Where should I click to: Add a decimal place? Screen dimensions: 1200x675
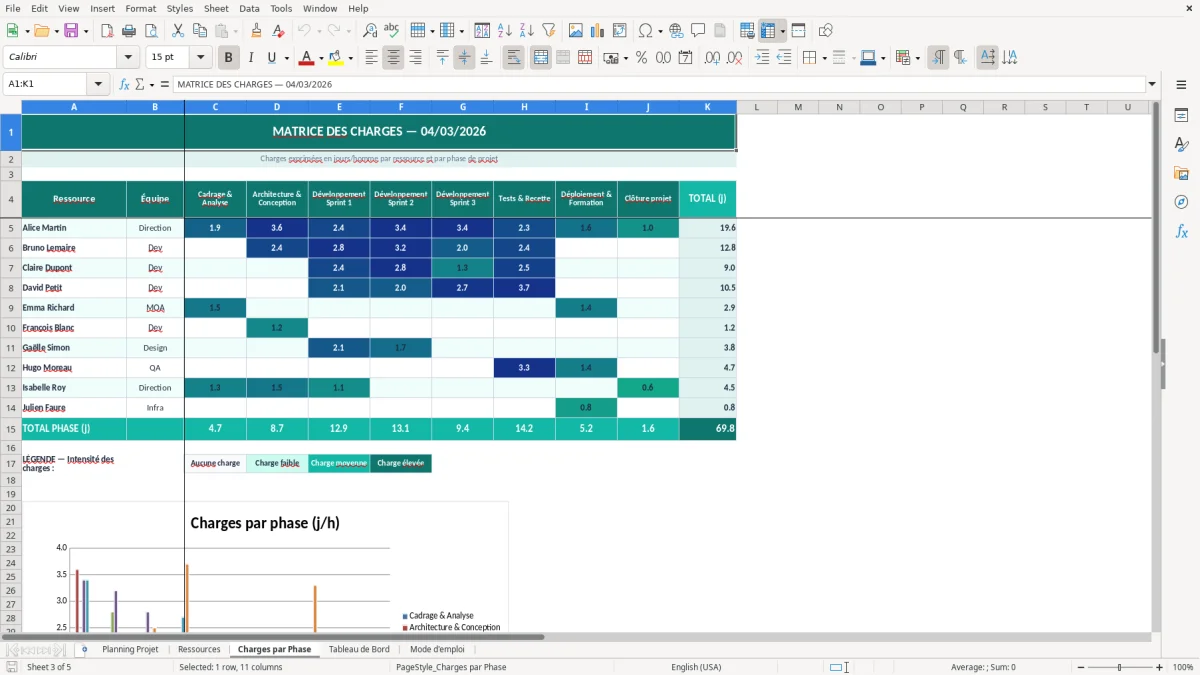coord(712,58)
